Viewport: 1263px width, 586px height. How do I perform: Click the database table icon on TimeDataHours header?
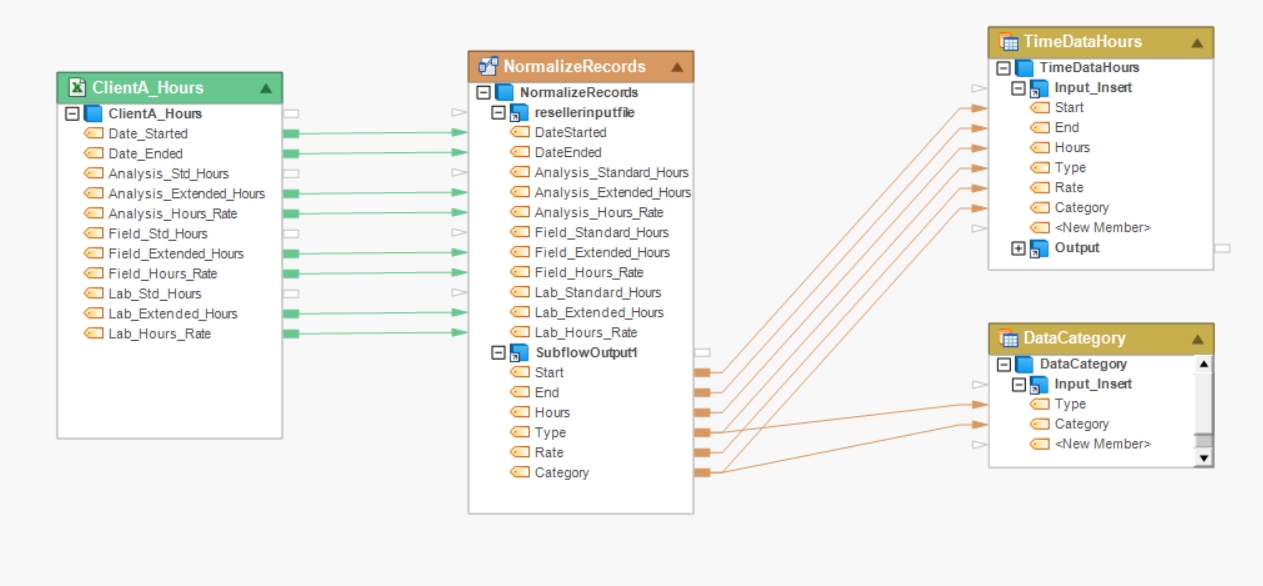(1008, 42)
